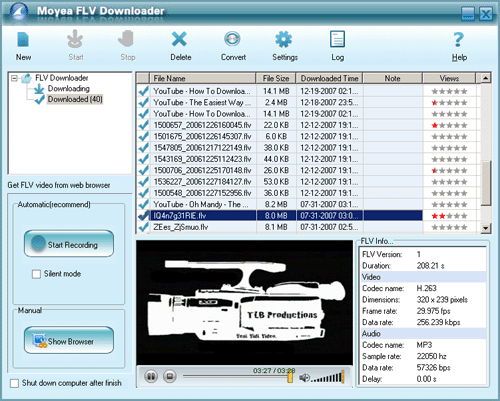The height and width of the screenshot is (401, 500).
Task: Click Sample rate value 22050 hz
Action: [431, 356]
